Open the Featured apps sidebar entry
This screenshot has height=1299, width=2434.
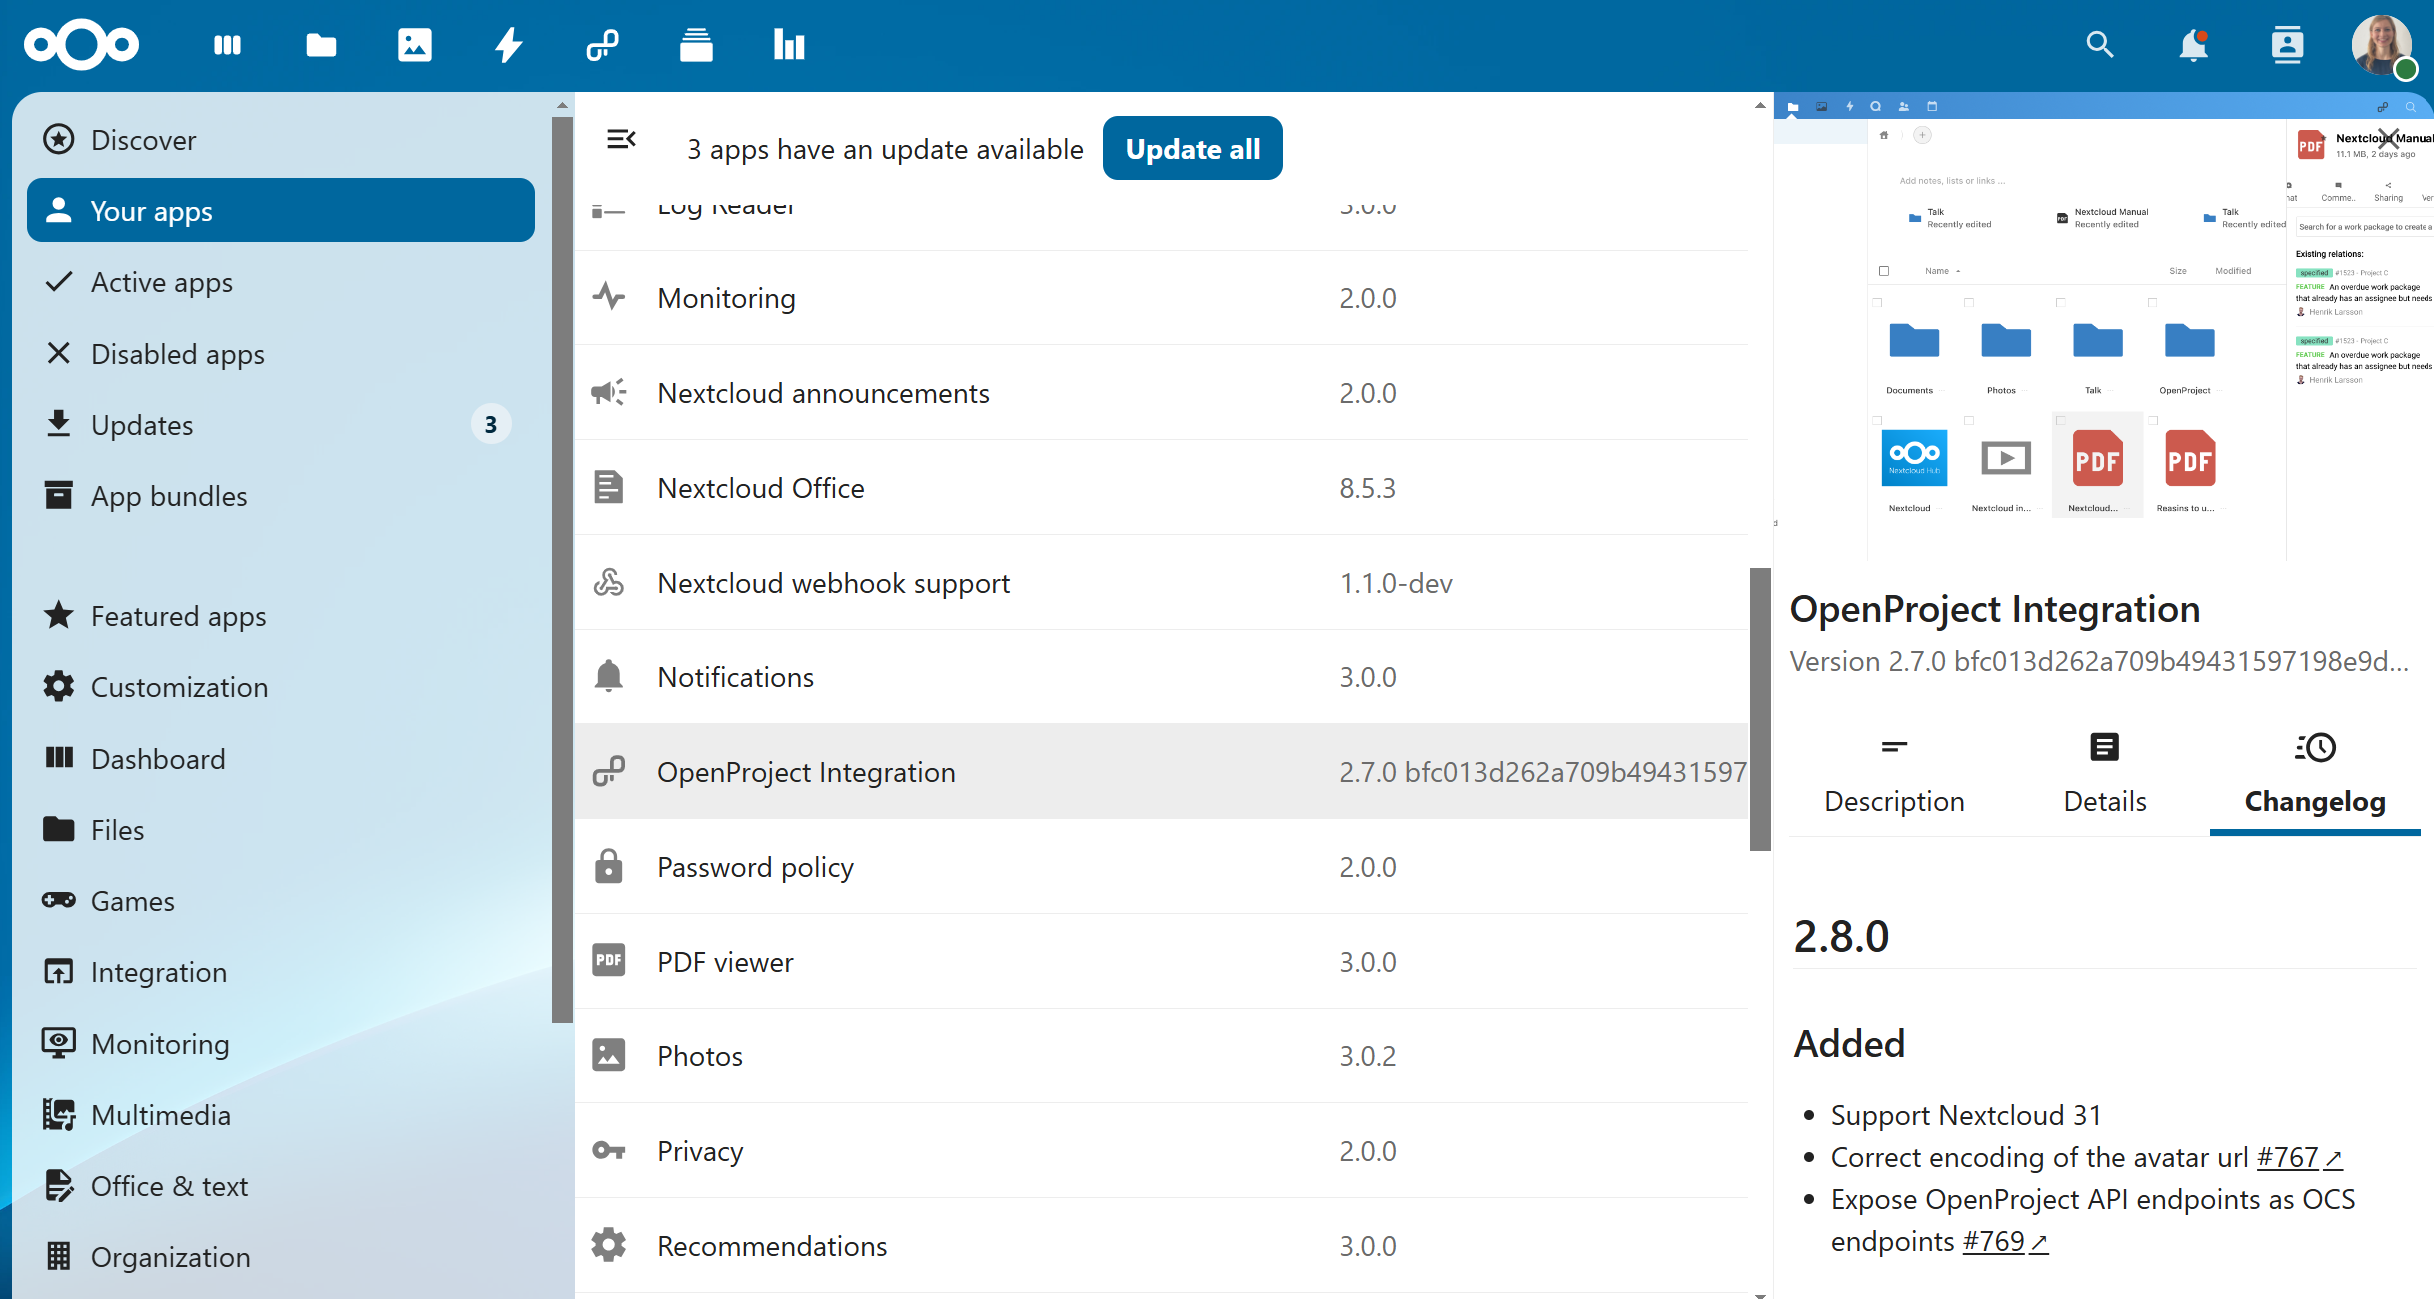point(178,616)
